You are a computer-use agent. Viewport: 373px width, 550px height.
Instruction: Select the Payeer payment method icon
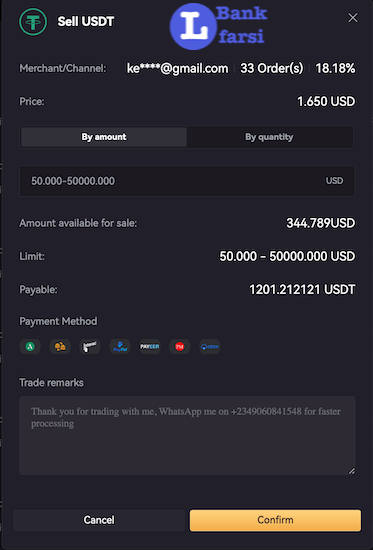[x=150, y=347]
